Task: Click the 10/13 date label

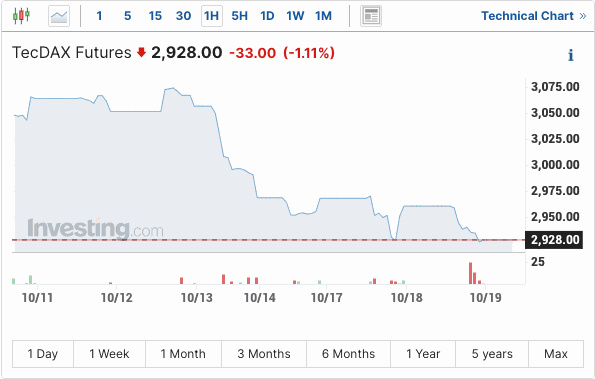Action: (197, 298)
